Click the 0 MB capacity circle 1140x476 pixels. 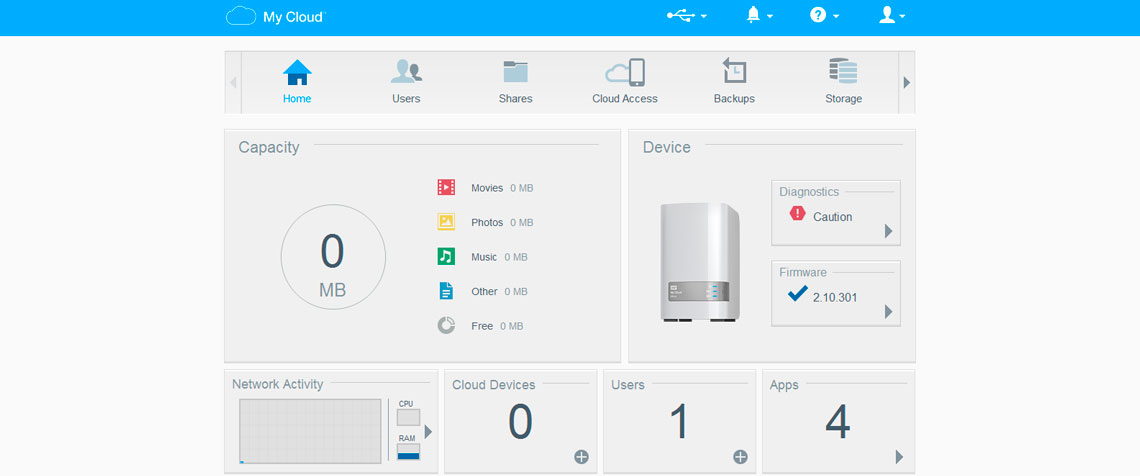[x=333, y=257]
